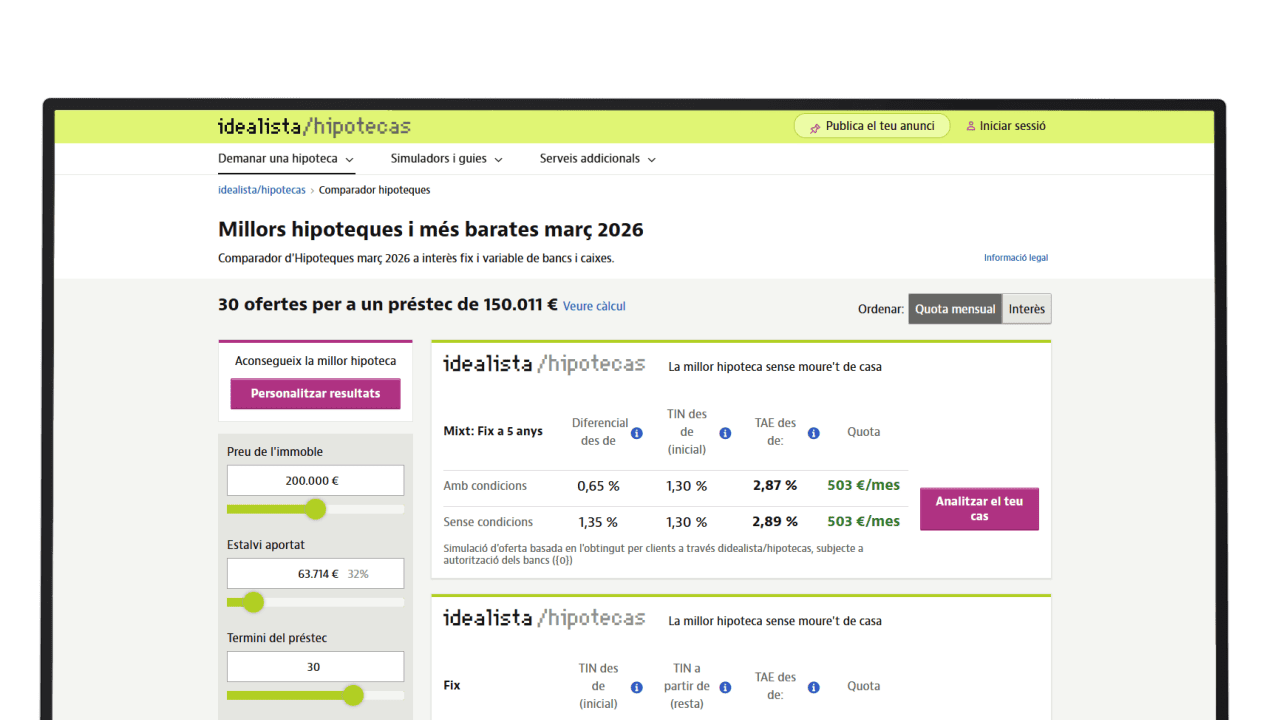The width and height of the screenshot is (1280, 720).
Task: Expand the Serveis addicionals menu
Action: 590,158
